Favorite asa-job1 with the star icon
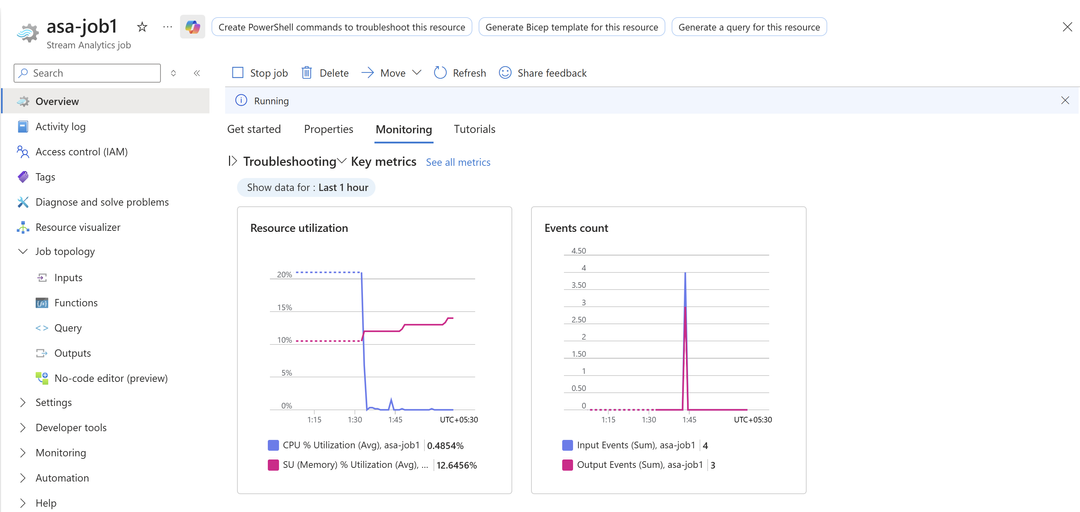The image size is (1080, 512). 142,27
